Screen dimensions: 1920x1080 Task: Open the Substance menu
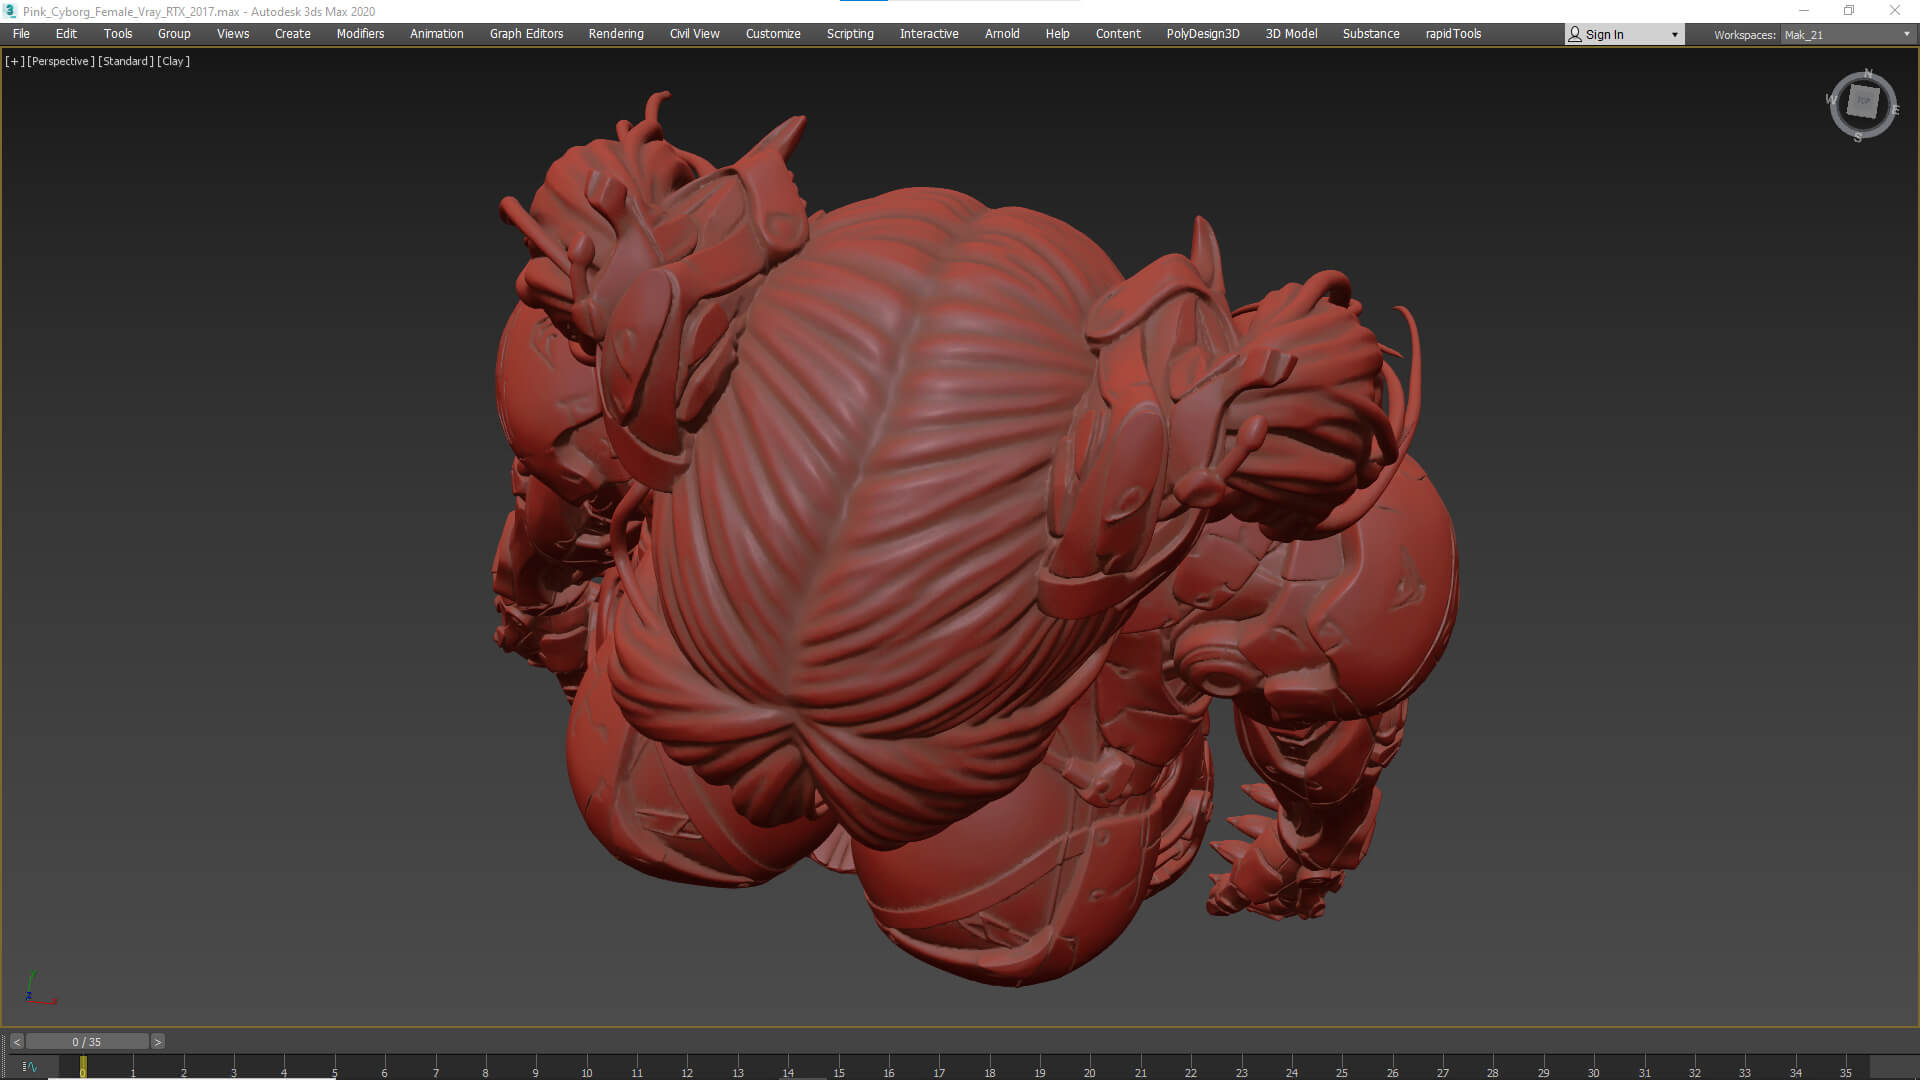tap(1371, 34)
